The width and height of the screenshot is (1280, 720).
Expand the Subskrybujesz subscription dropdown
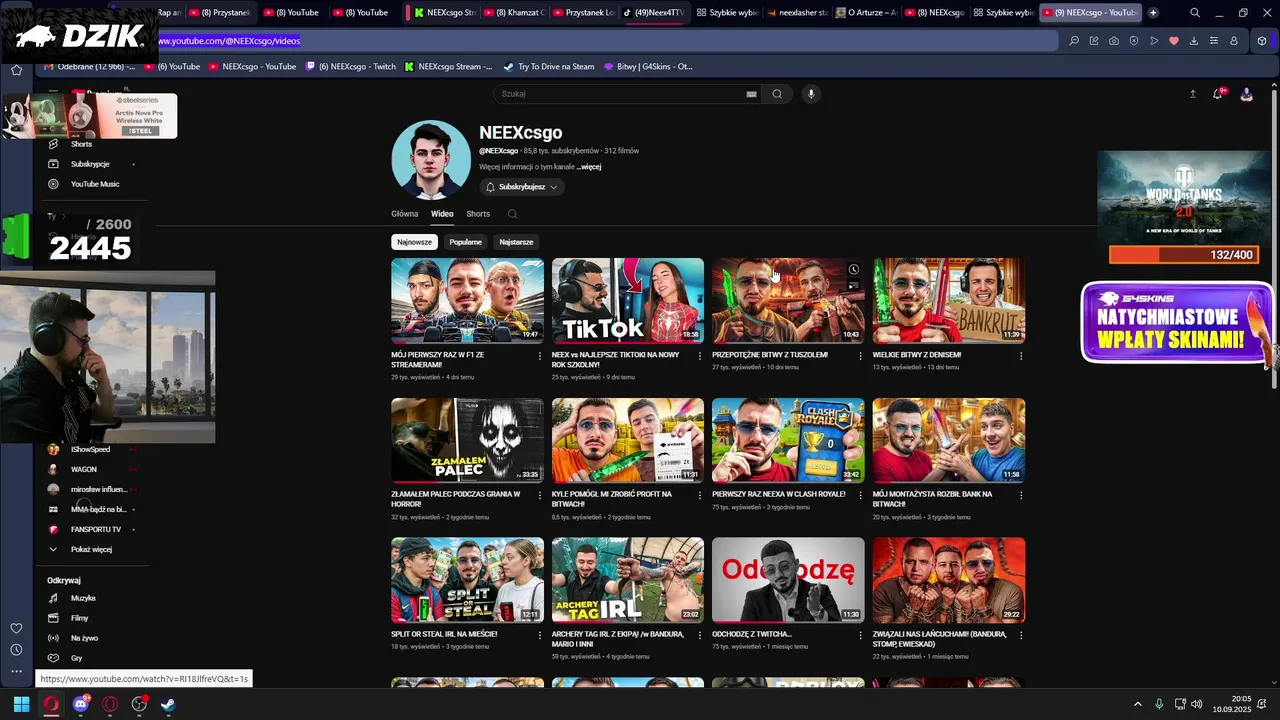point(521,187)
